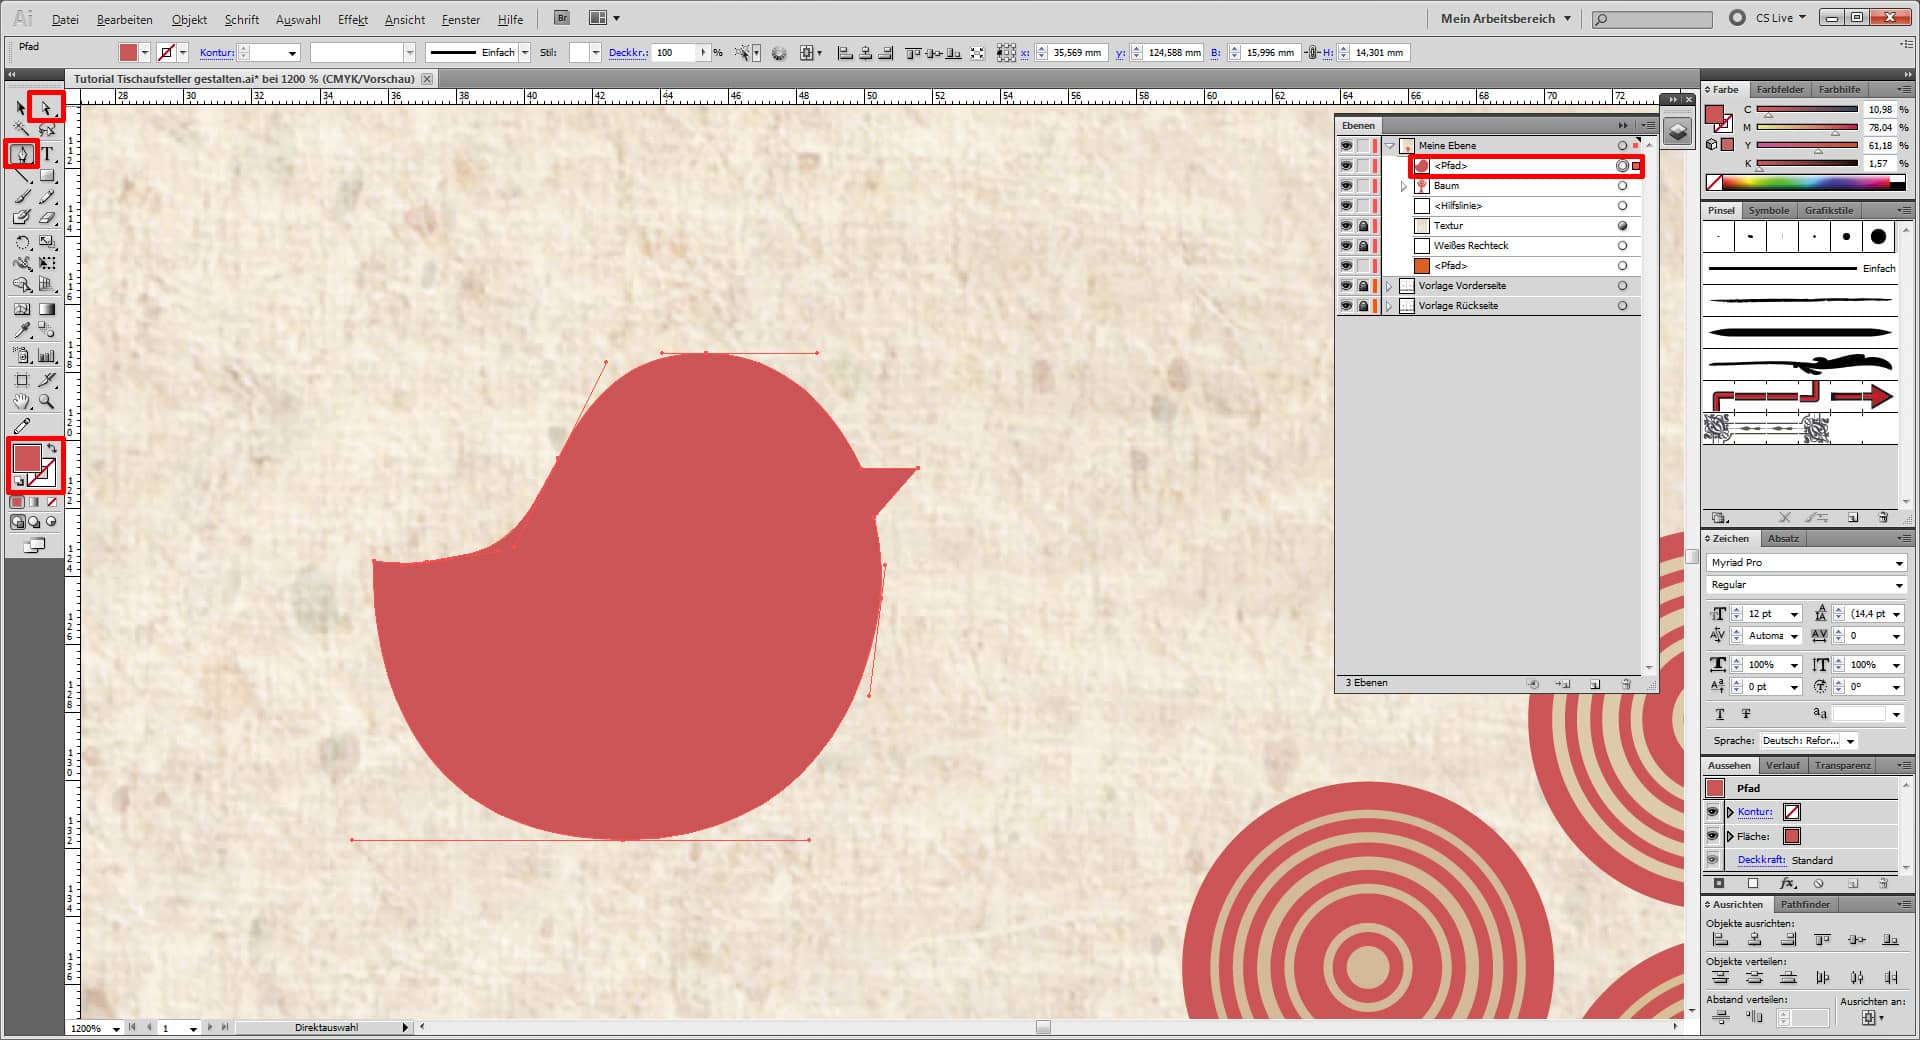The width and height of the screenshot is (1920, 1040).
Task: Hide the Vorlage Vorderseite layer
Action: pyautogui.click(x=1346, y=286)
